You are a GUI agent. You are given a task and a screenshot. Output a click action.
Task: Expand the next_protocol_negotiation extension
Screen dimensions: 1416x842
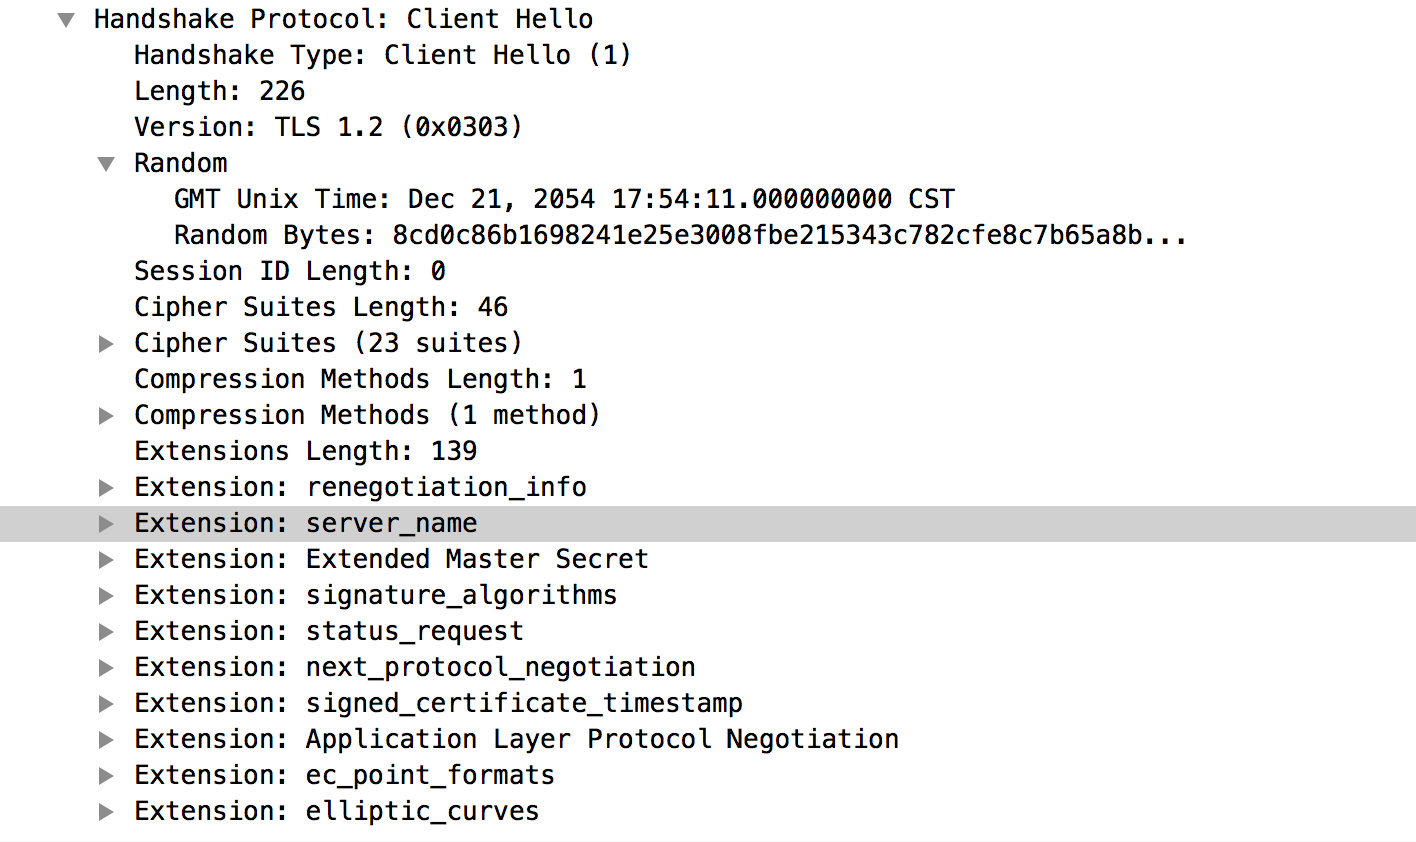[x=106, y=668]
